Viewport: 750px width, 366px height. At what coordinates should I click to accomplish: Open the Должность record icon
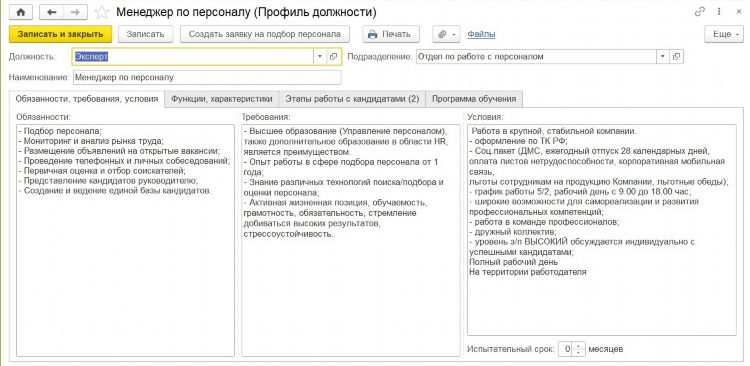[x=333, y=56]
